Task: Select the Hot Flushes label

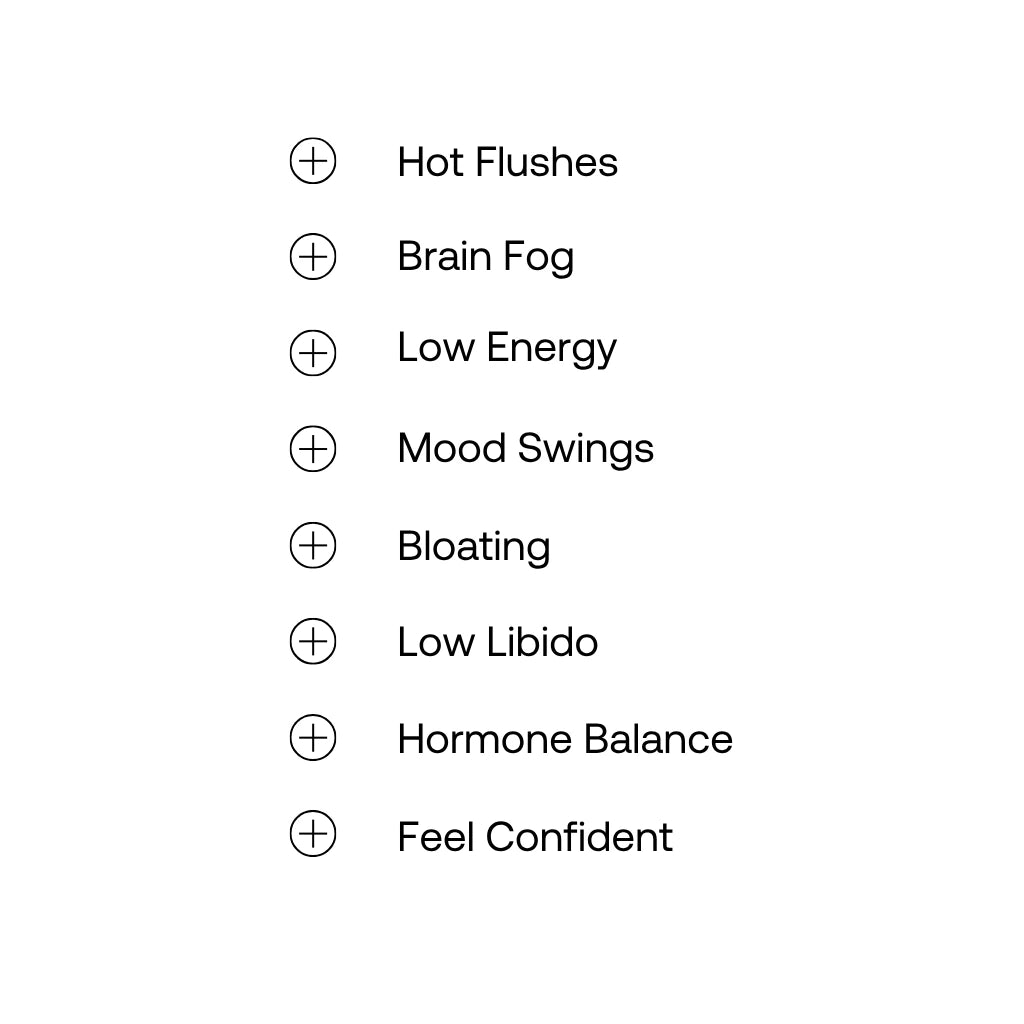Action: pos(507,162)
